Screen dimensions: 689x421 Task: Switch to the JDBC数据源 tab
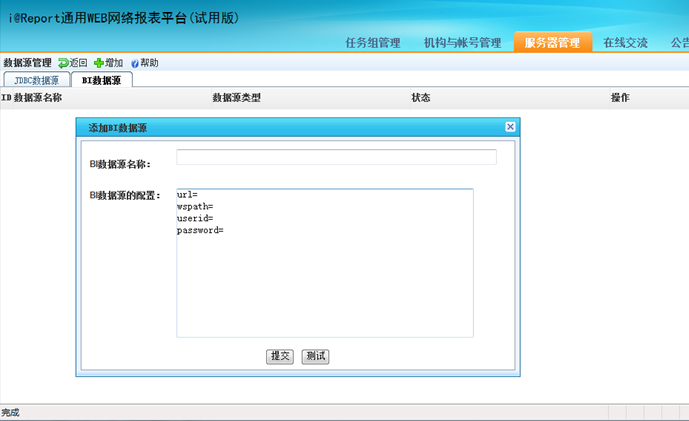click(36, 80)
